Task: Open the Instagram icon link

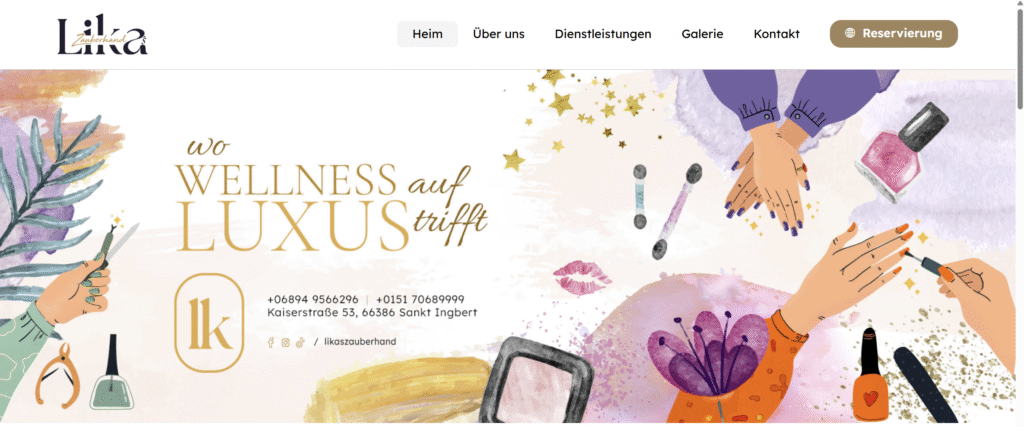Action: coord(285,342)
